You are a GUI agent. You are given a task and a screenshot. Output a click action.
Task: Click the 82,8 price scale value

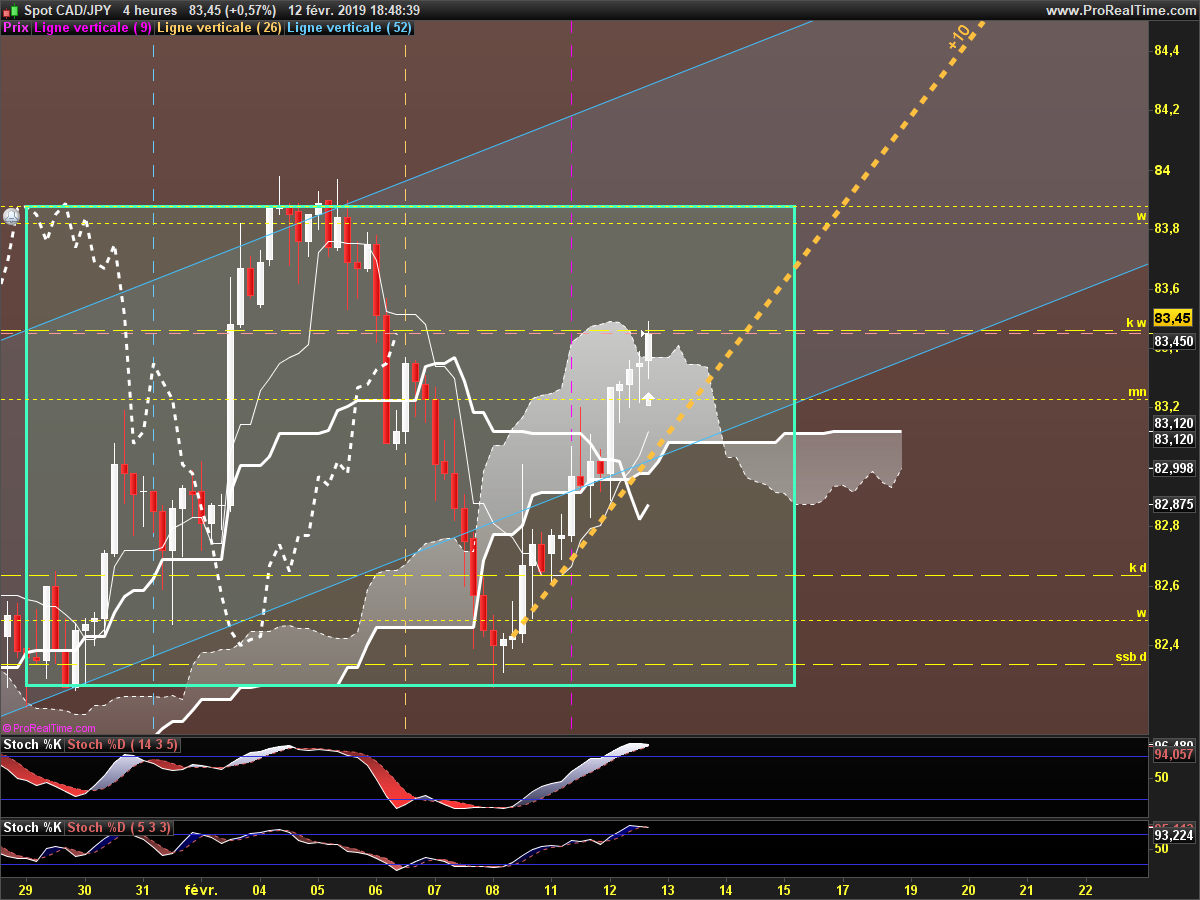pyautogui.click(x=1167, y=526)
